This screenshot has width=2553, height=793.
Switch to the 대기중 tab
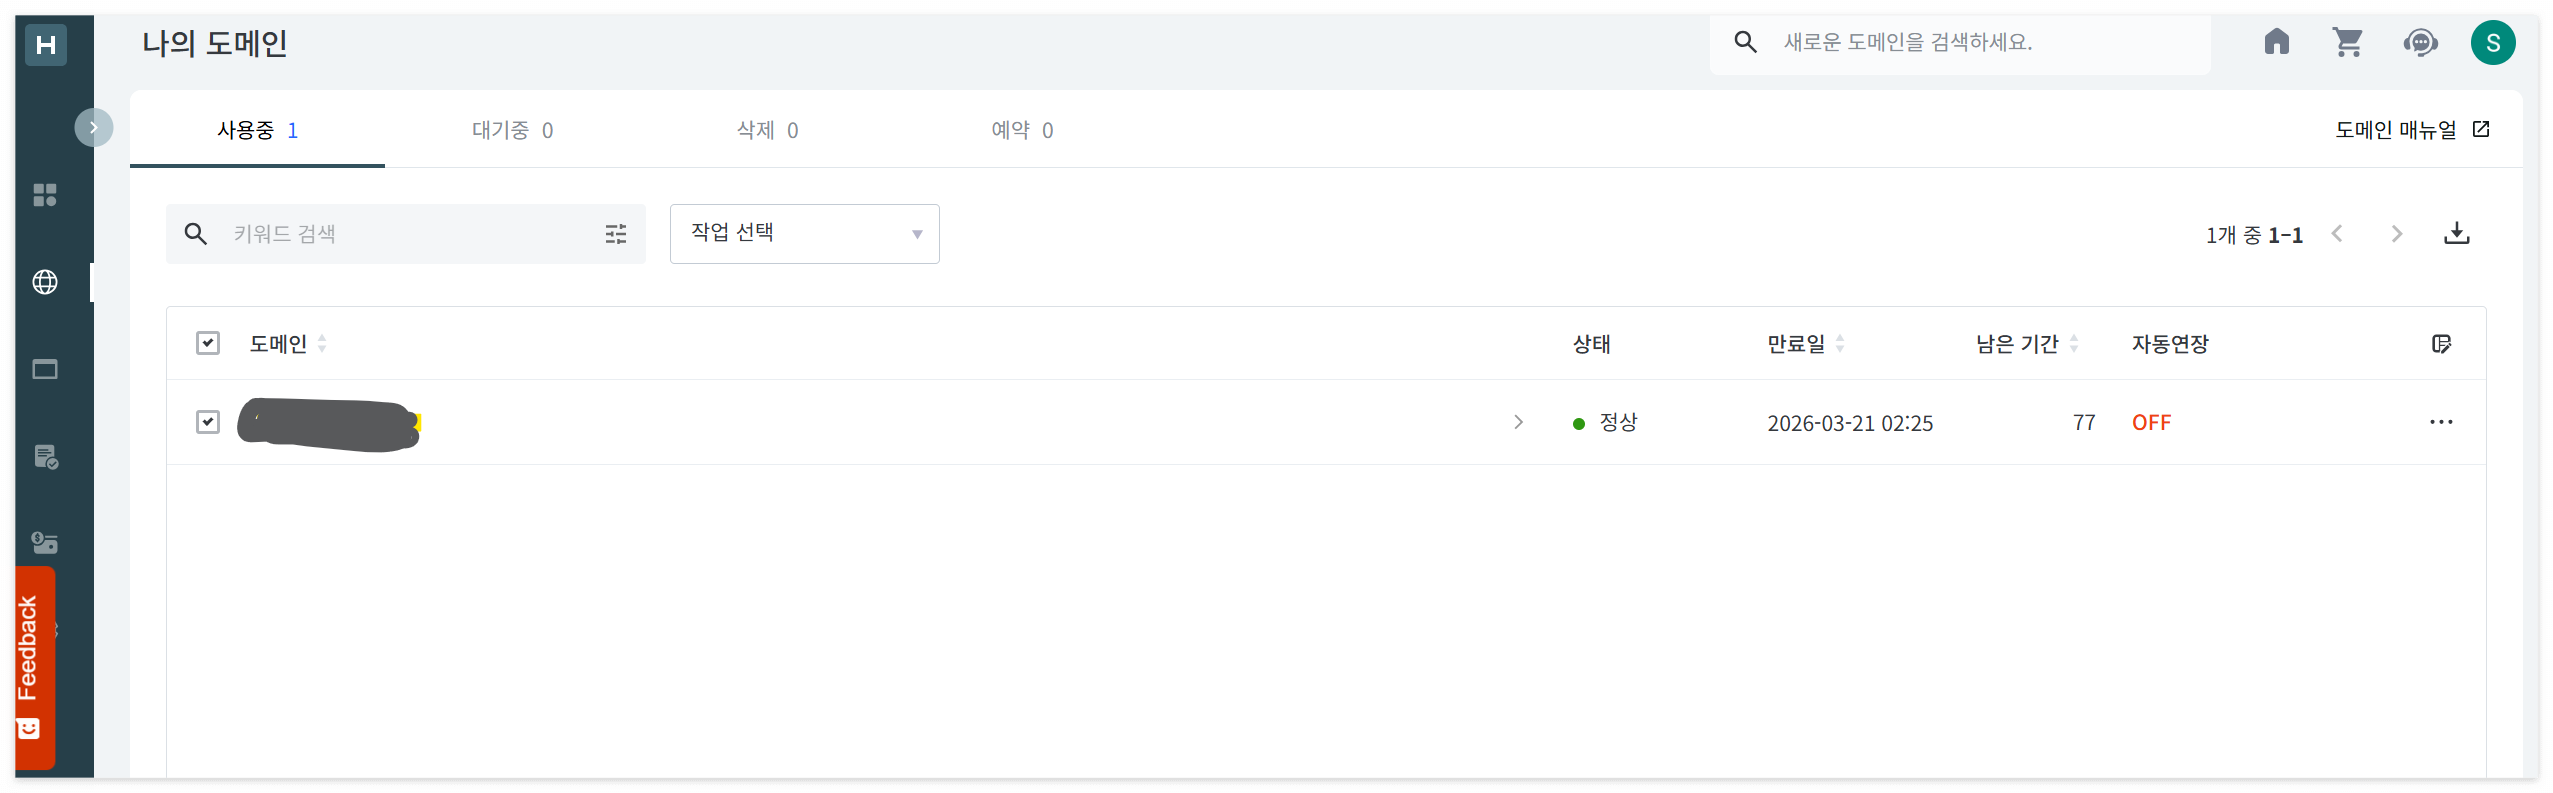pos(511,129)
